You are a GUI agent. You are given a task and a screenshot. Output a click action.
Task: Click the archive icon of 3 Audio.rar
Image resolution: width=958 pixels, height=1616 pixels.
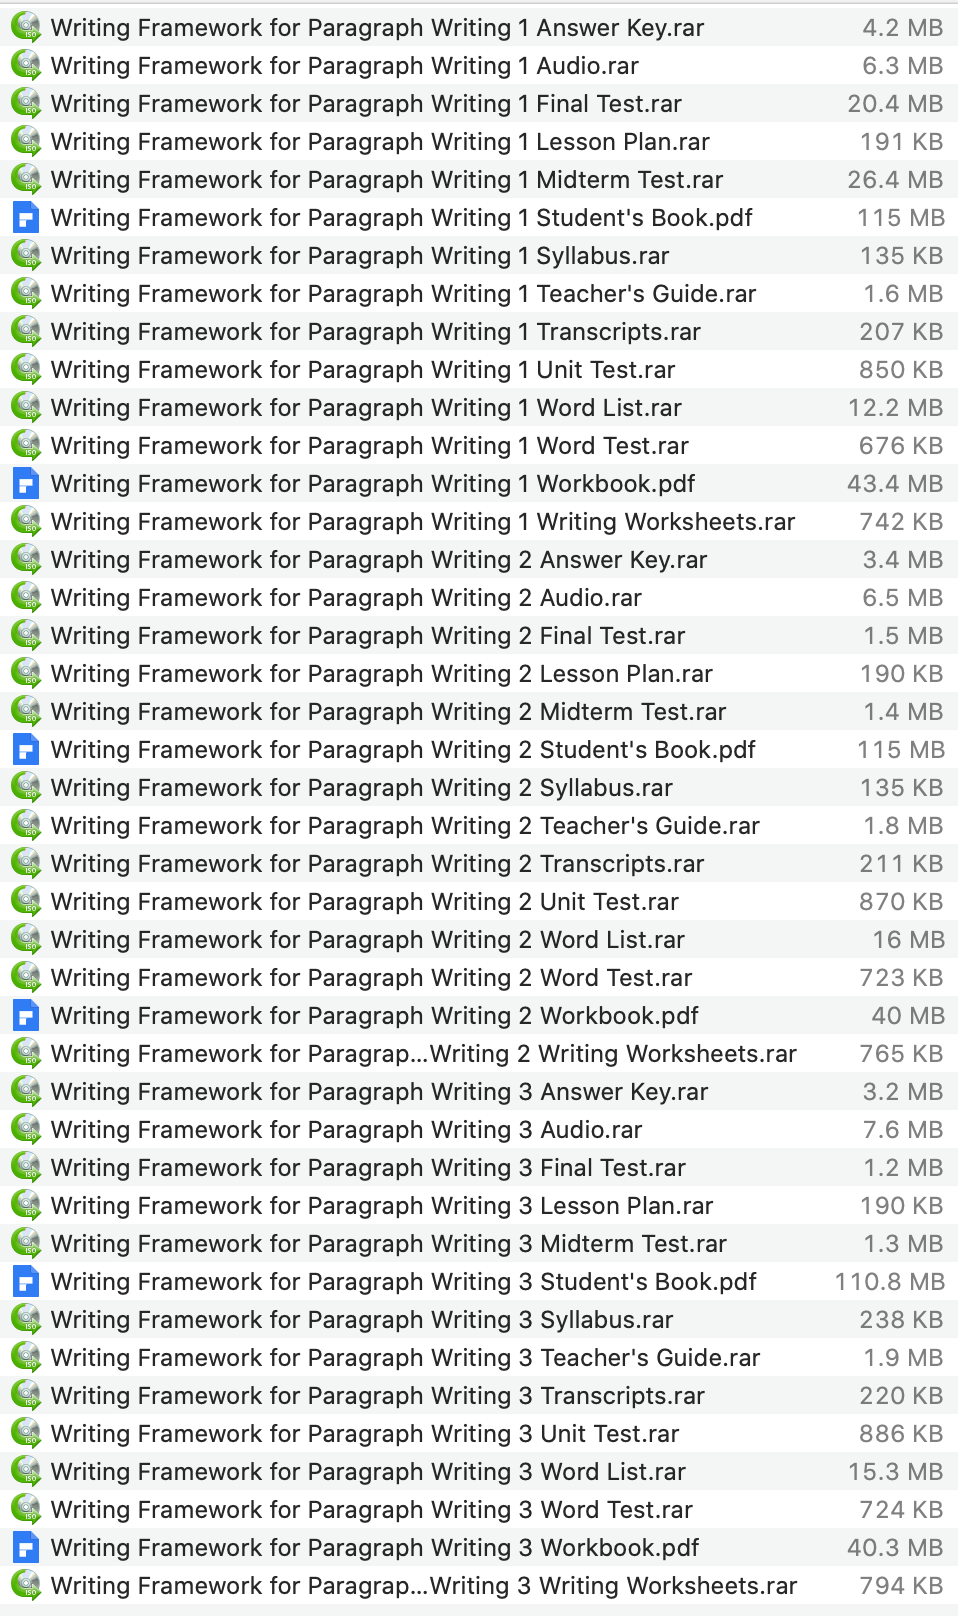coord(26,1129)
